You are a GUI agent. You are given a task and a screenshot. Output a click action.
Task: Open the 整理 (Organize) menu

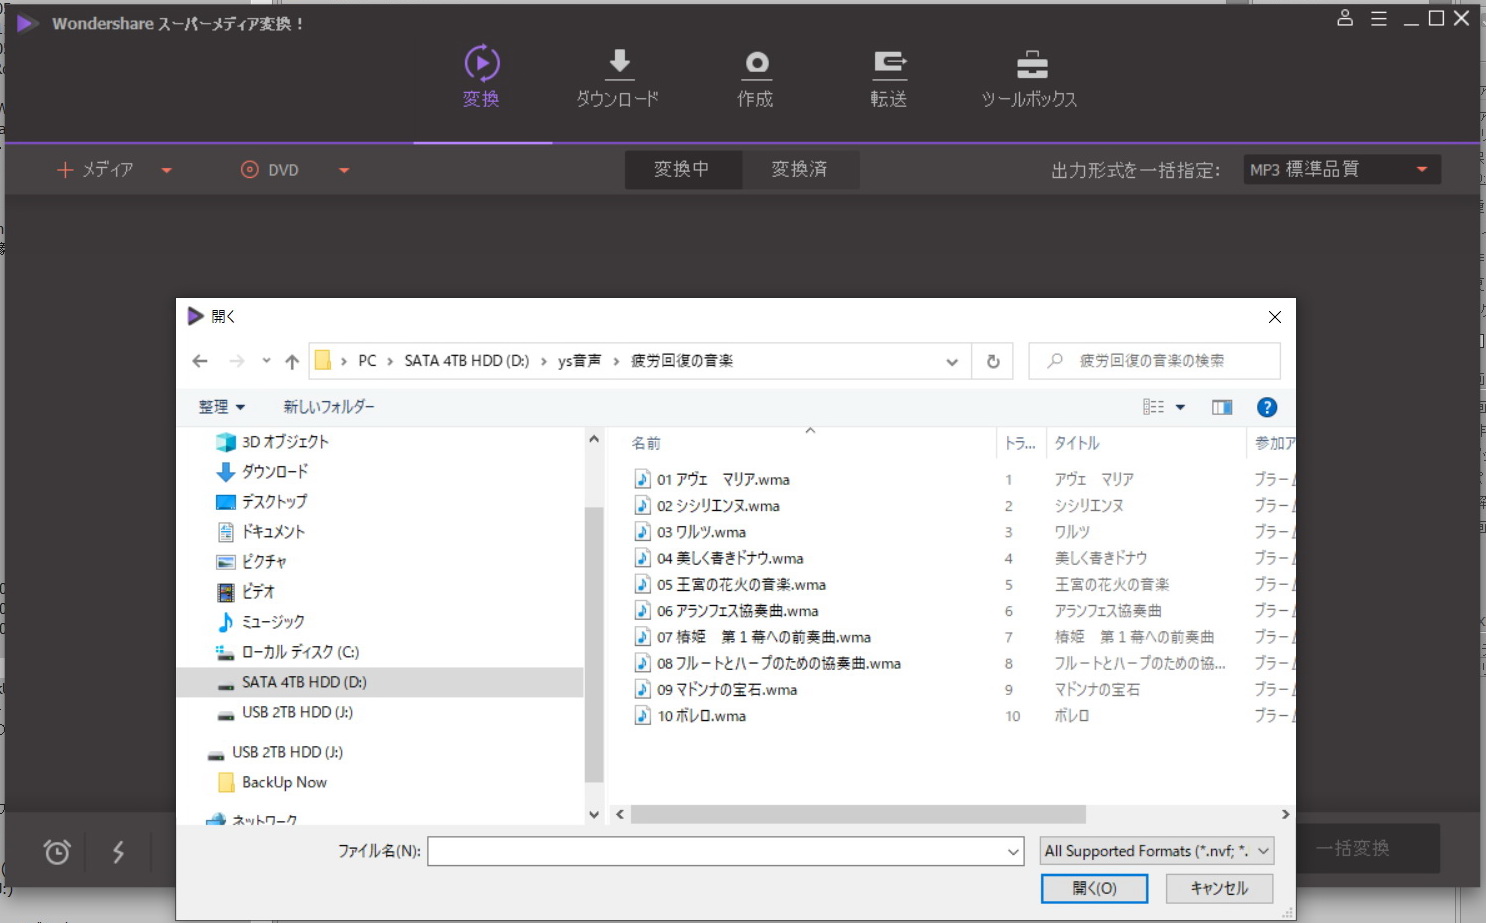(x=221, y=407)
